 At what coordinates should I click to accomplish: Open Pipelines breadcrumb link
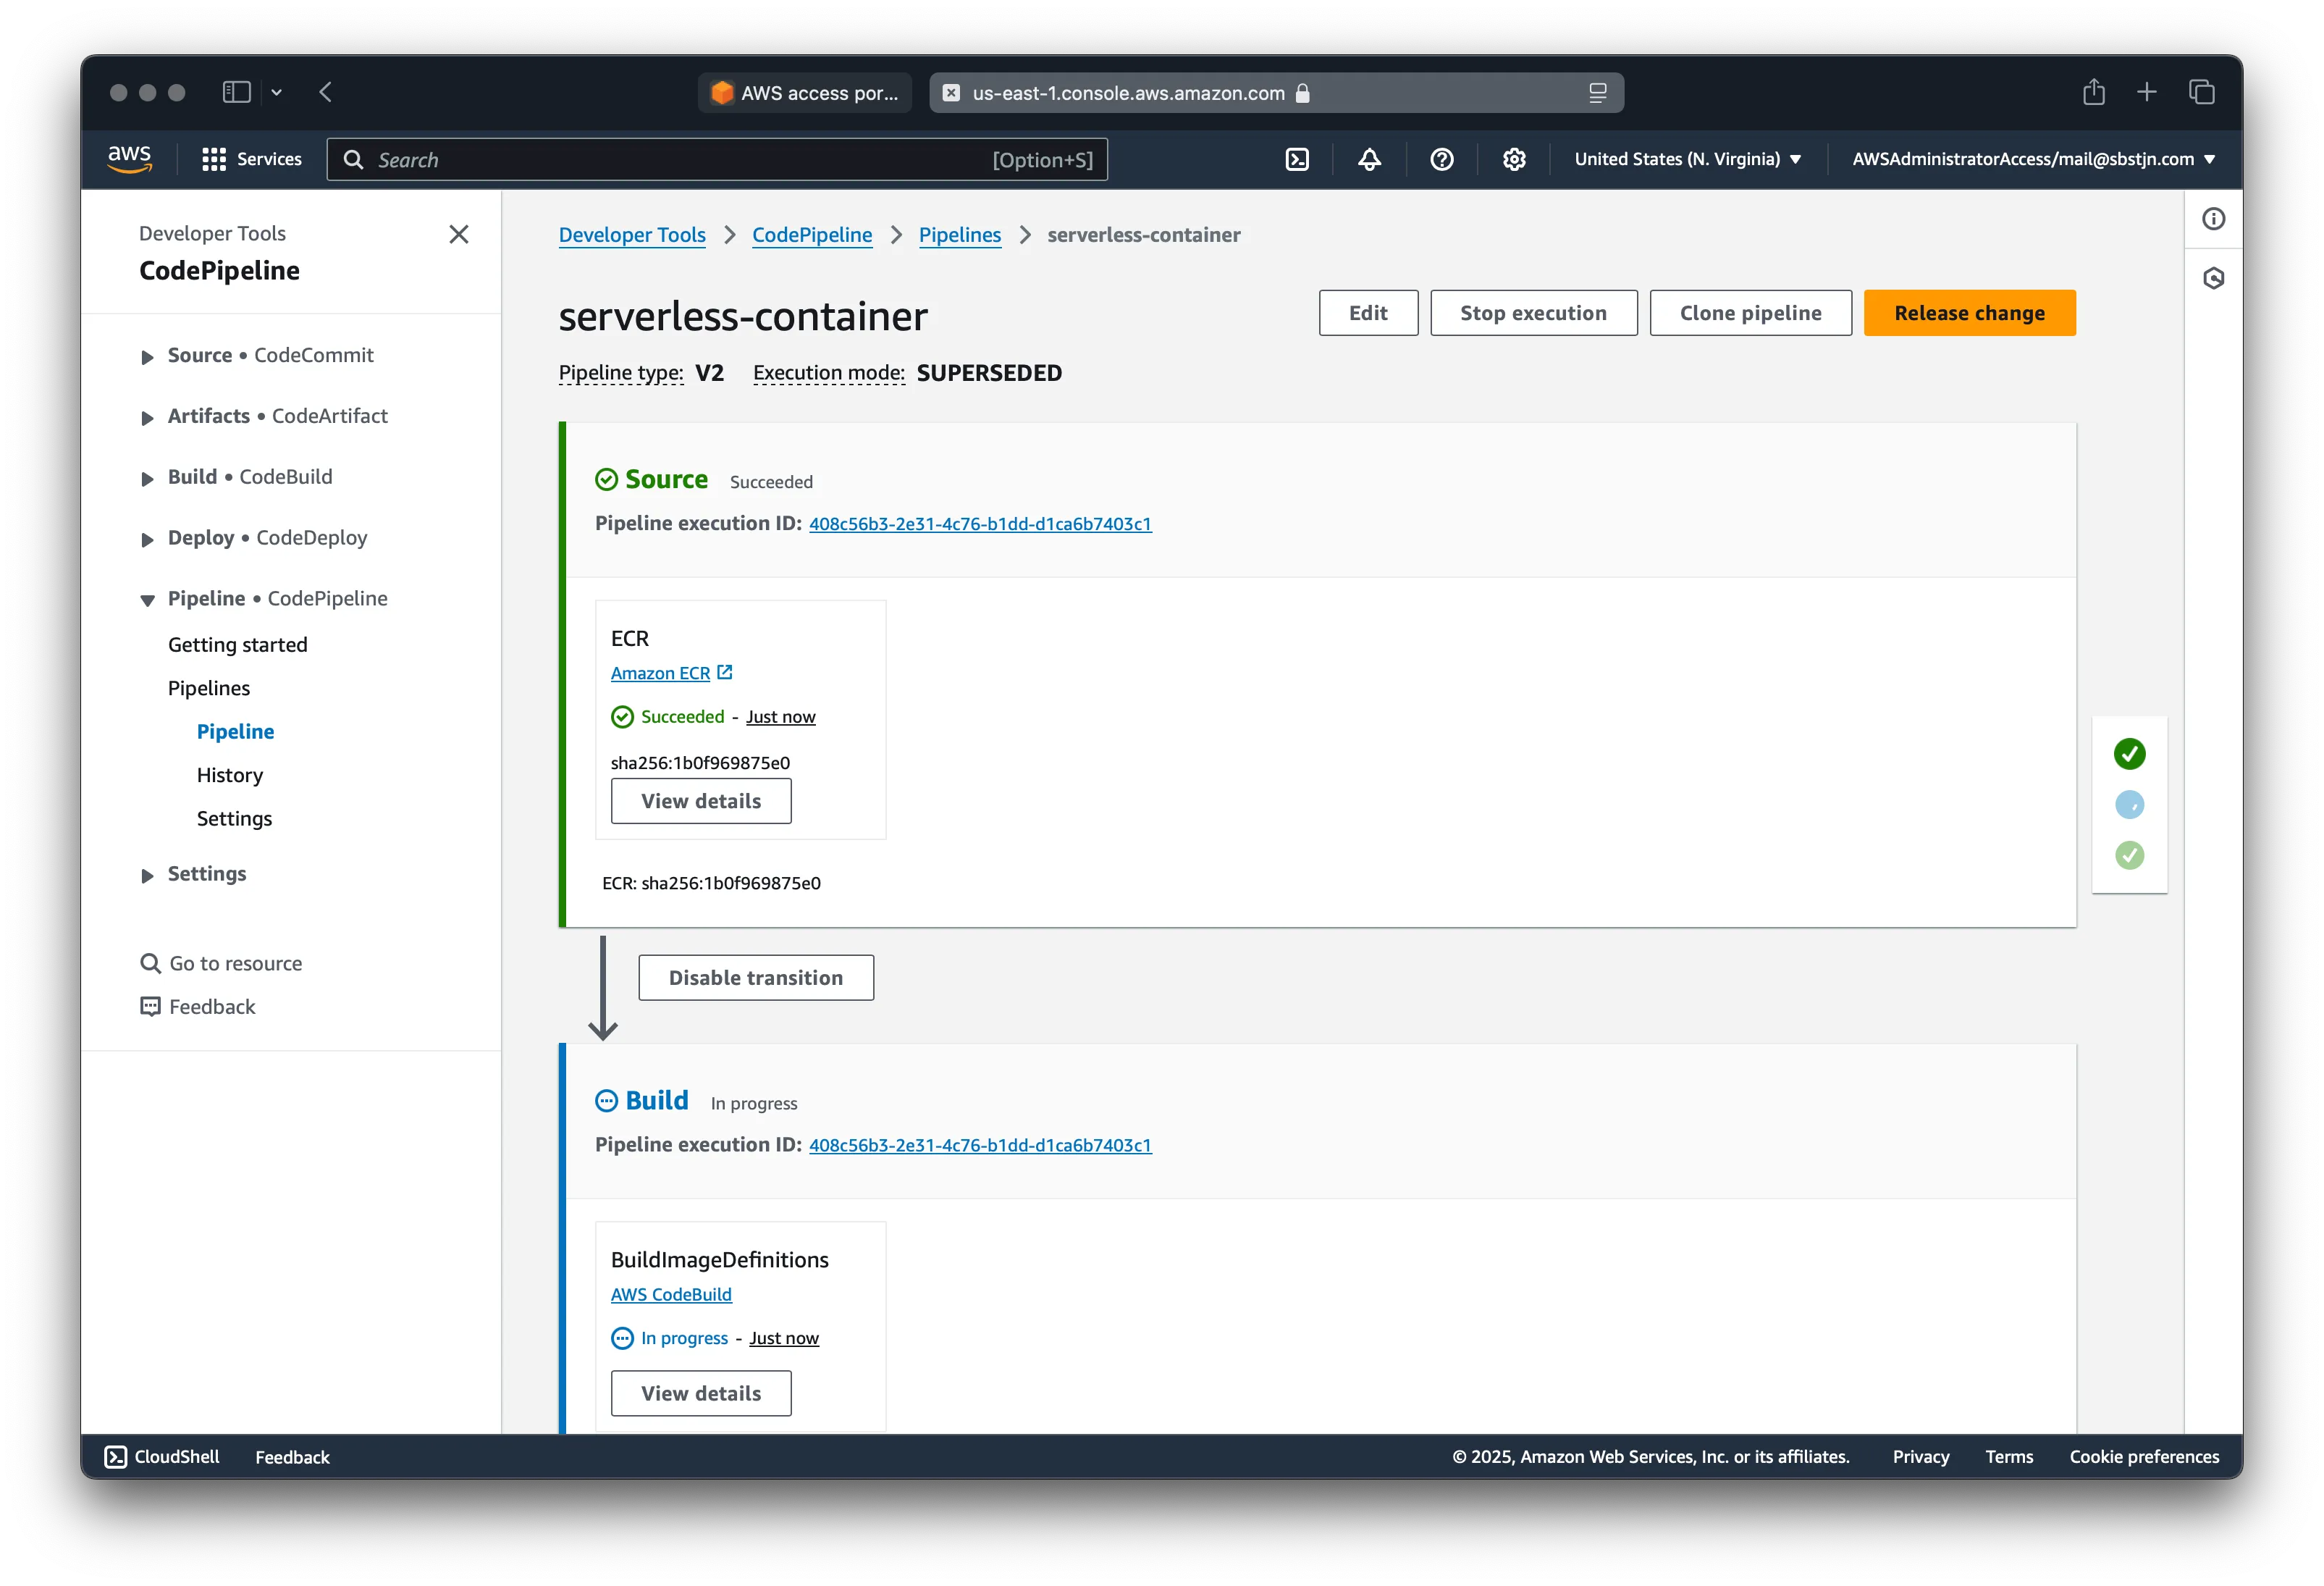pyautogui.click(x=960, y=235)
